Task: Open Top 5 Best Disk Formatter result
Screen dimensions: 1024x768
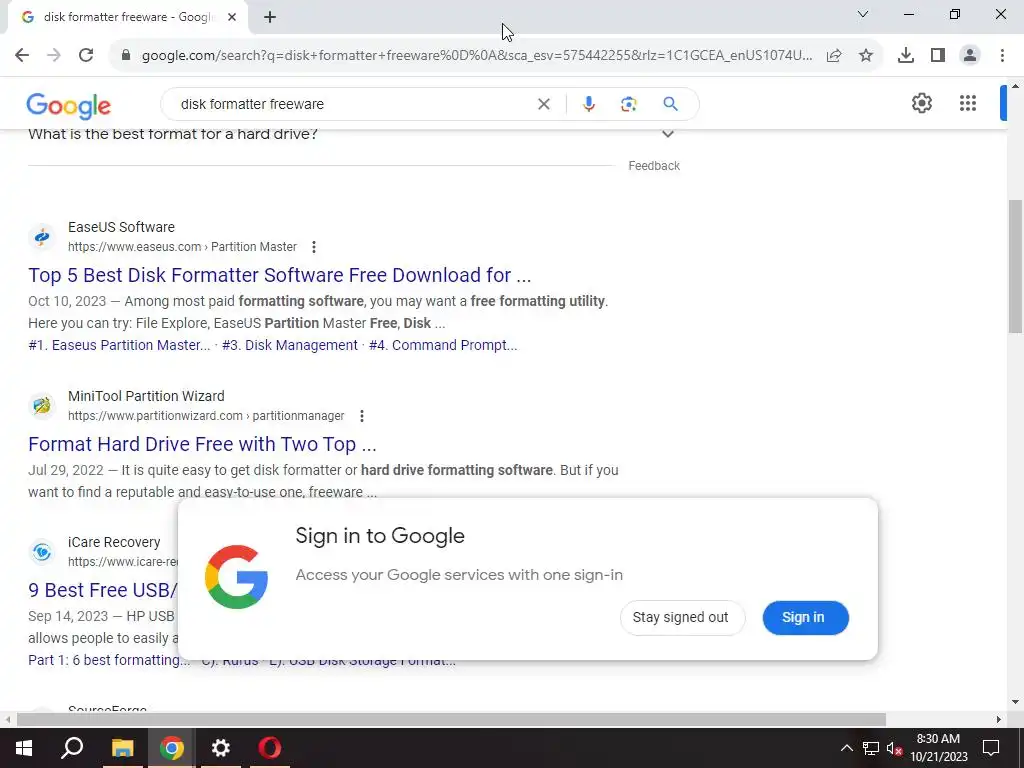Action: (280, 275)
